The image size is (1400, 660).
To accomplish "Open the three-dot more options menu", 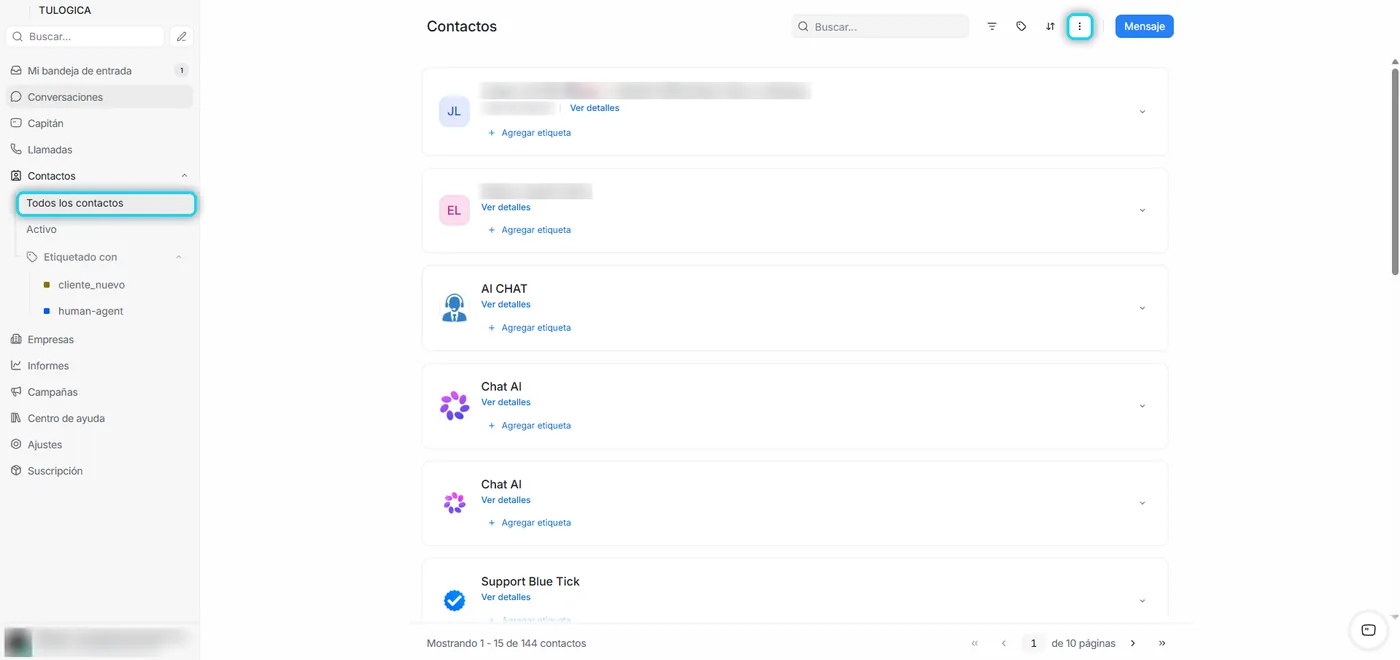I will pyautogui.click(x=1079, y=27).
